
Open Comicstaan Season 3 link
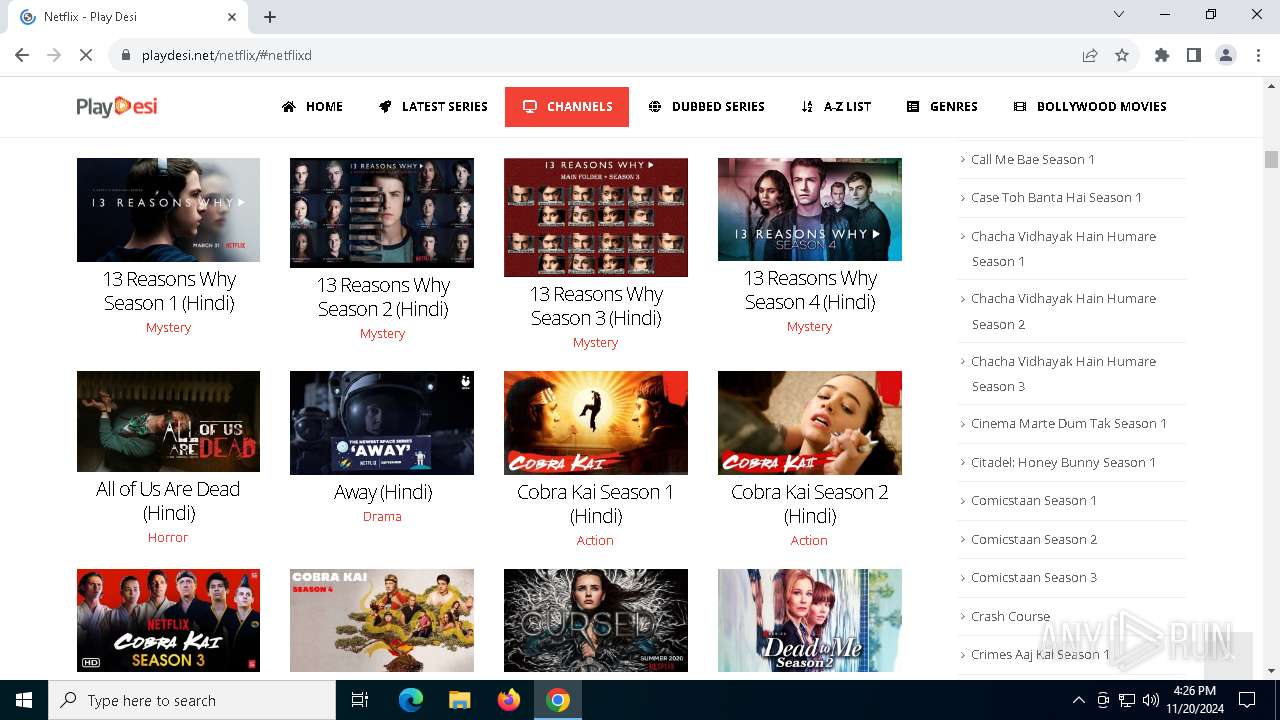pos(1034,577)
